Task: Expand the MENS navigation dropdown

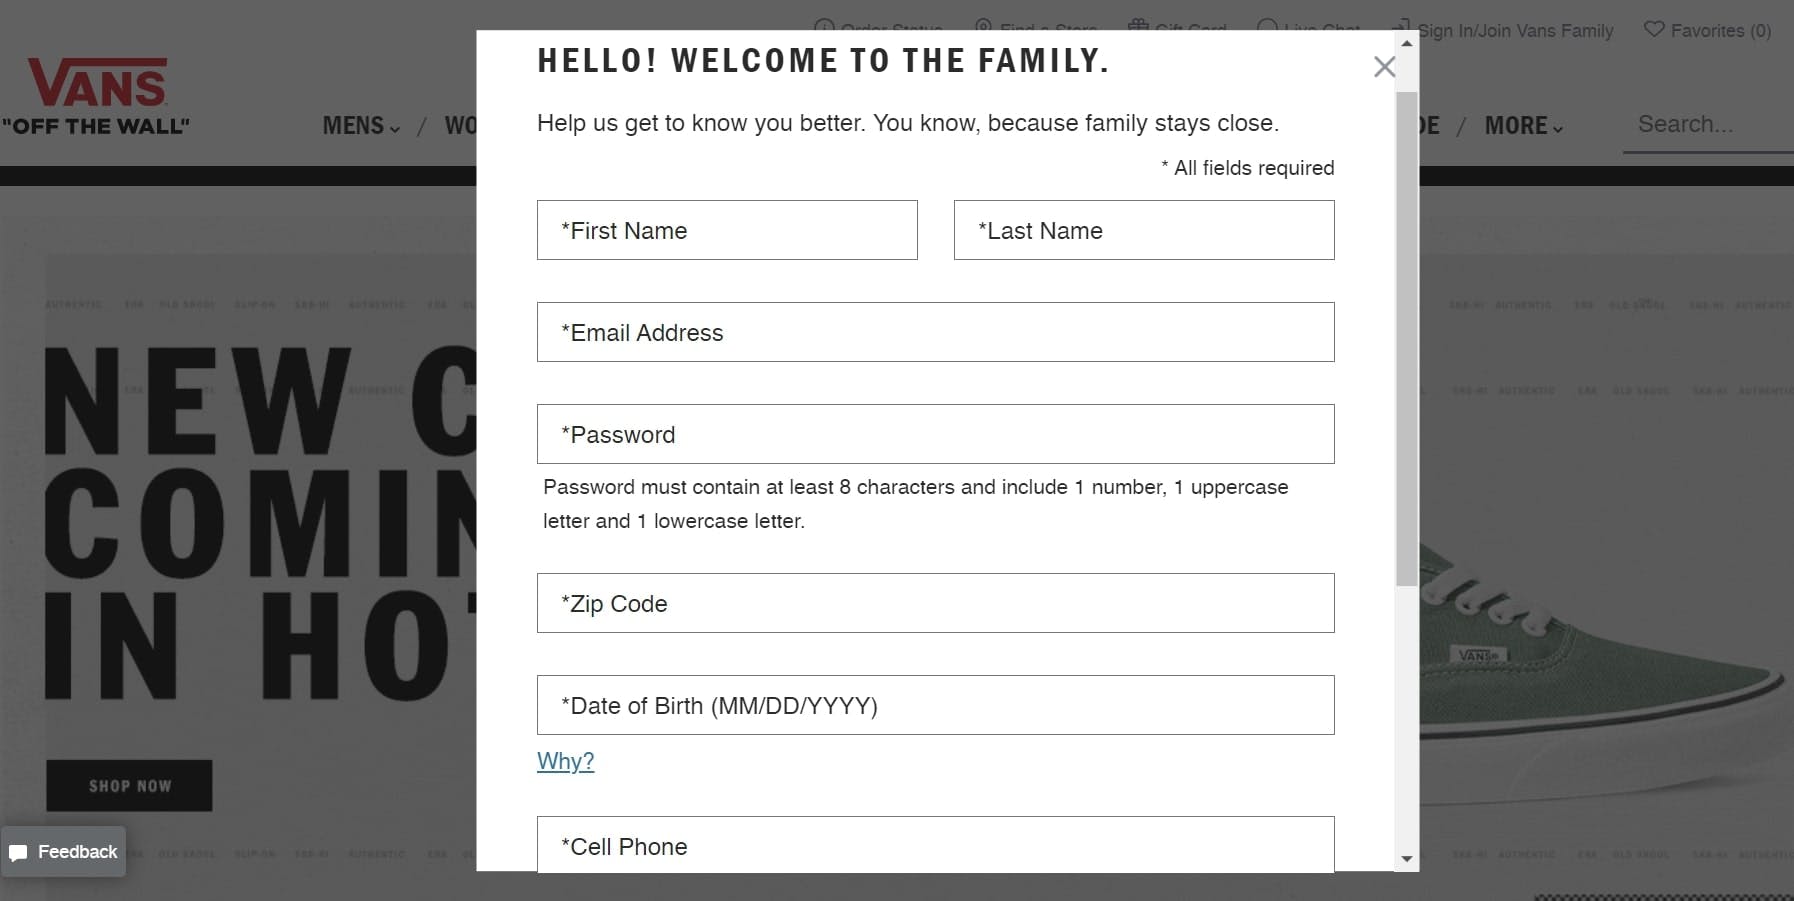Action: click(x=361, y=126)
